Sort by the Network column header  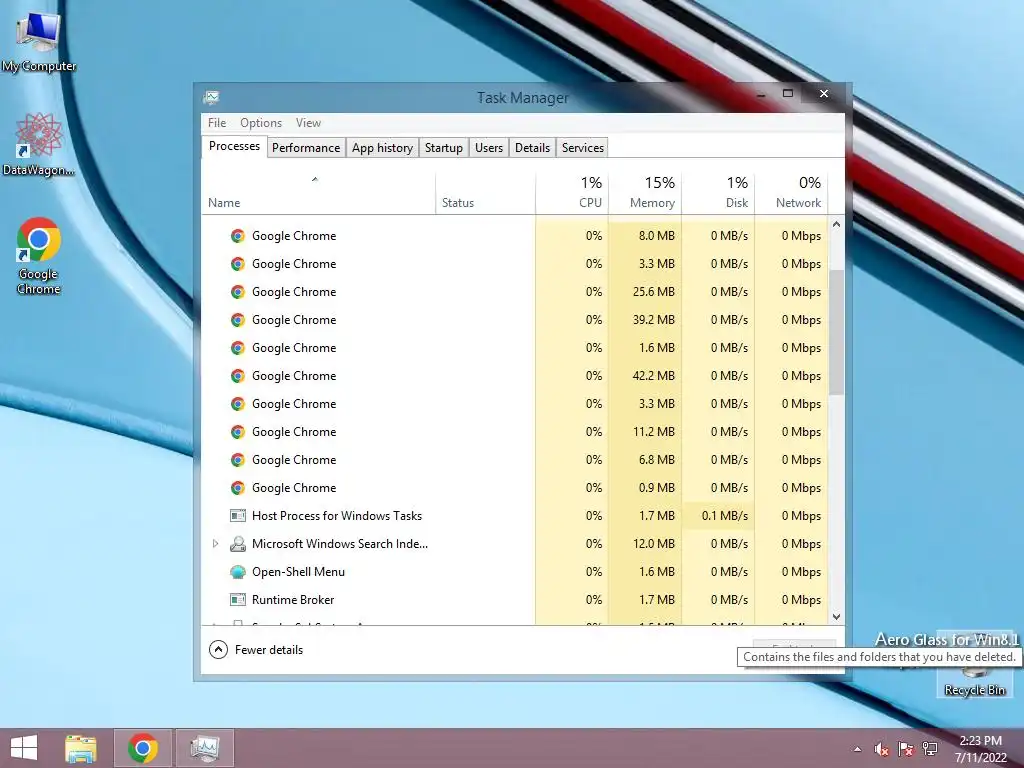pyautogui.click(x=791, y=193)
